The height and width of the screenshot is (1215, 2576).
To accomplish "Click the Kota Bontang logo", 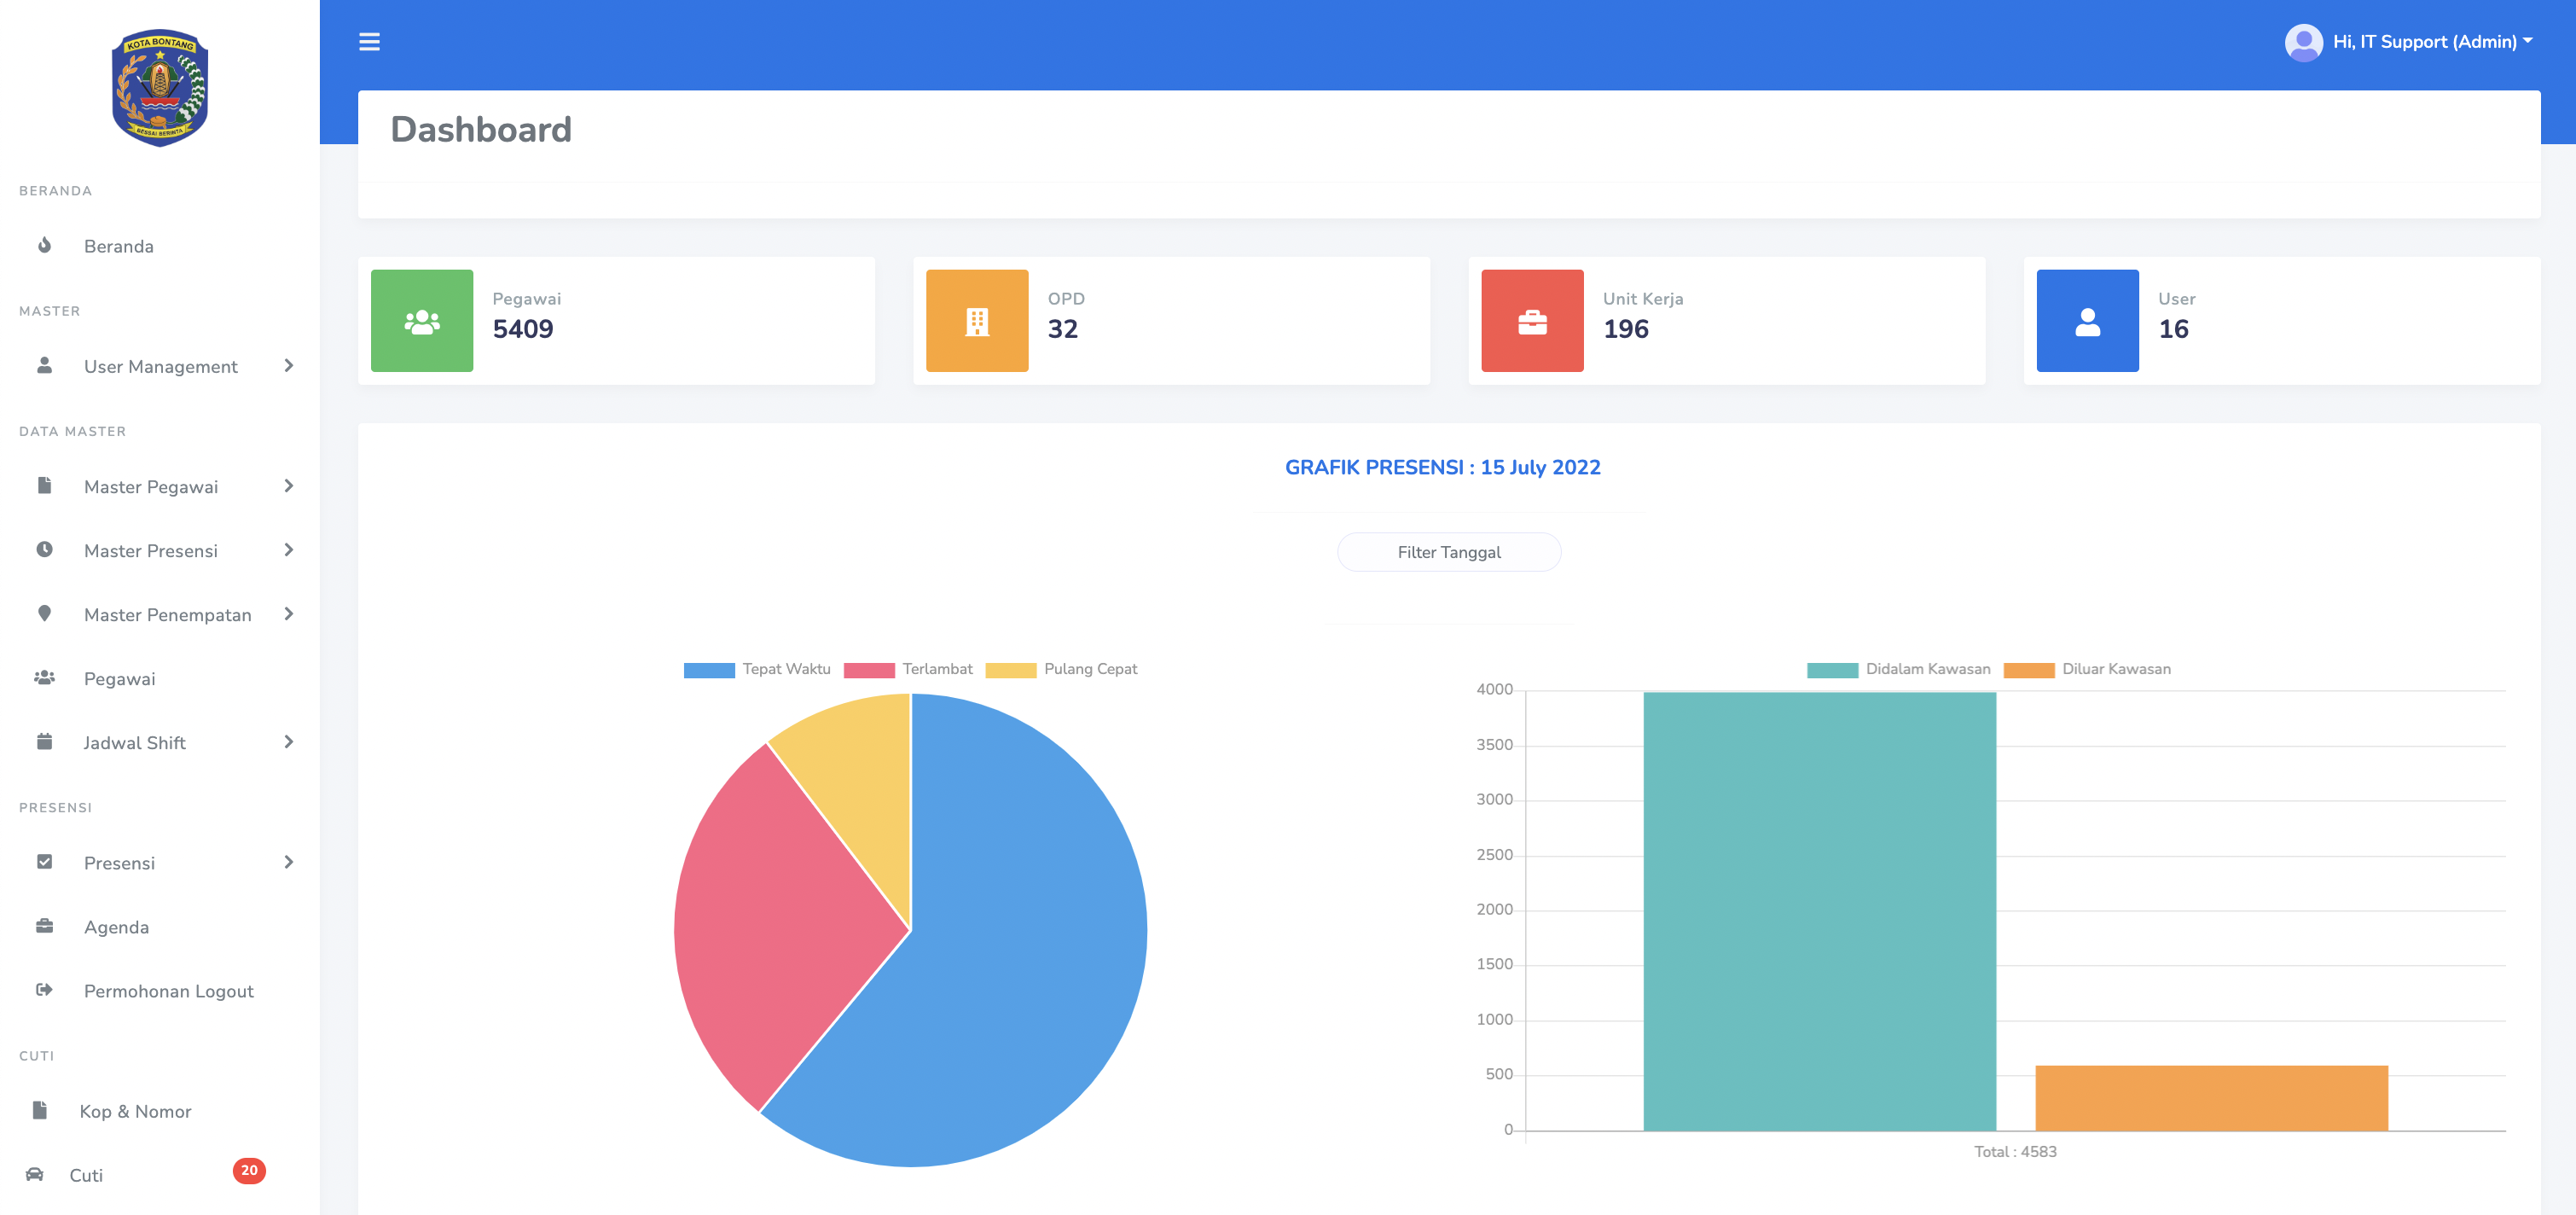I will (x=160, y=88).
